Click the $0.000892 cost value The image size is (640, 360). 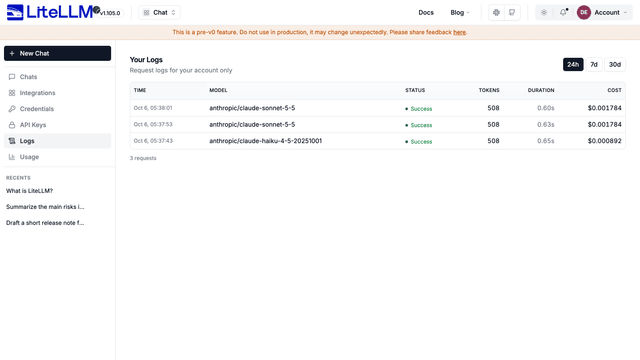point(604,141)
